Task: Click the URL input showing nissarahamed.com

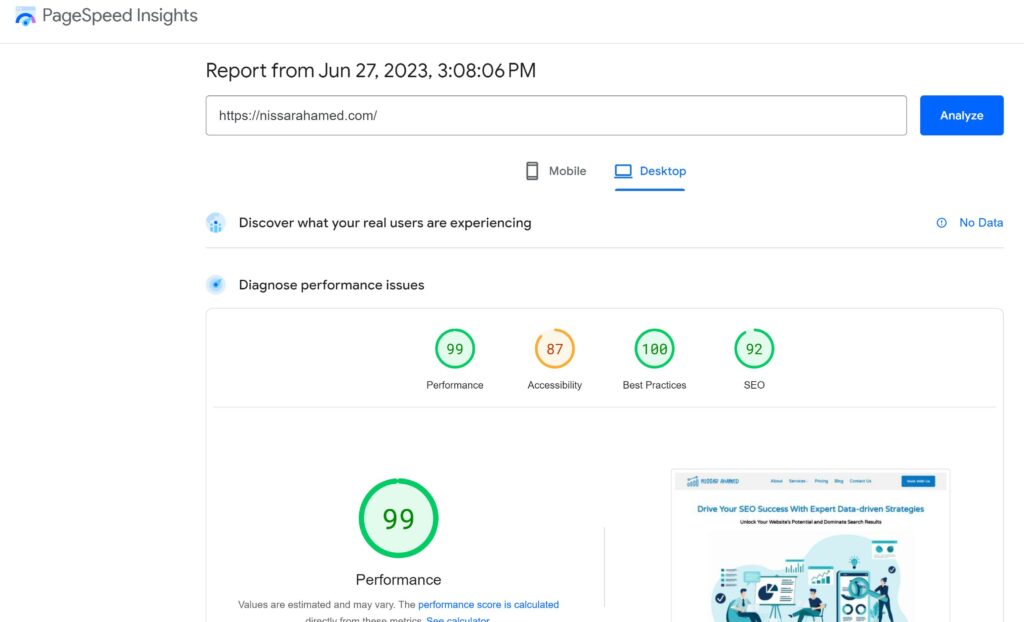Action: tap(555, 115)
